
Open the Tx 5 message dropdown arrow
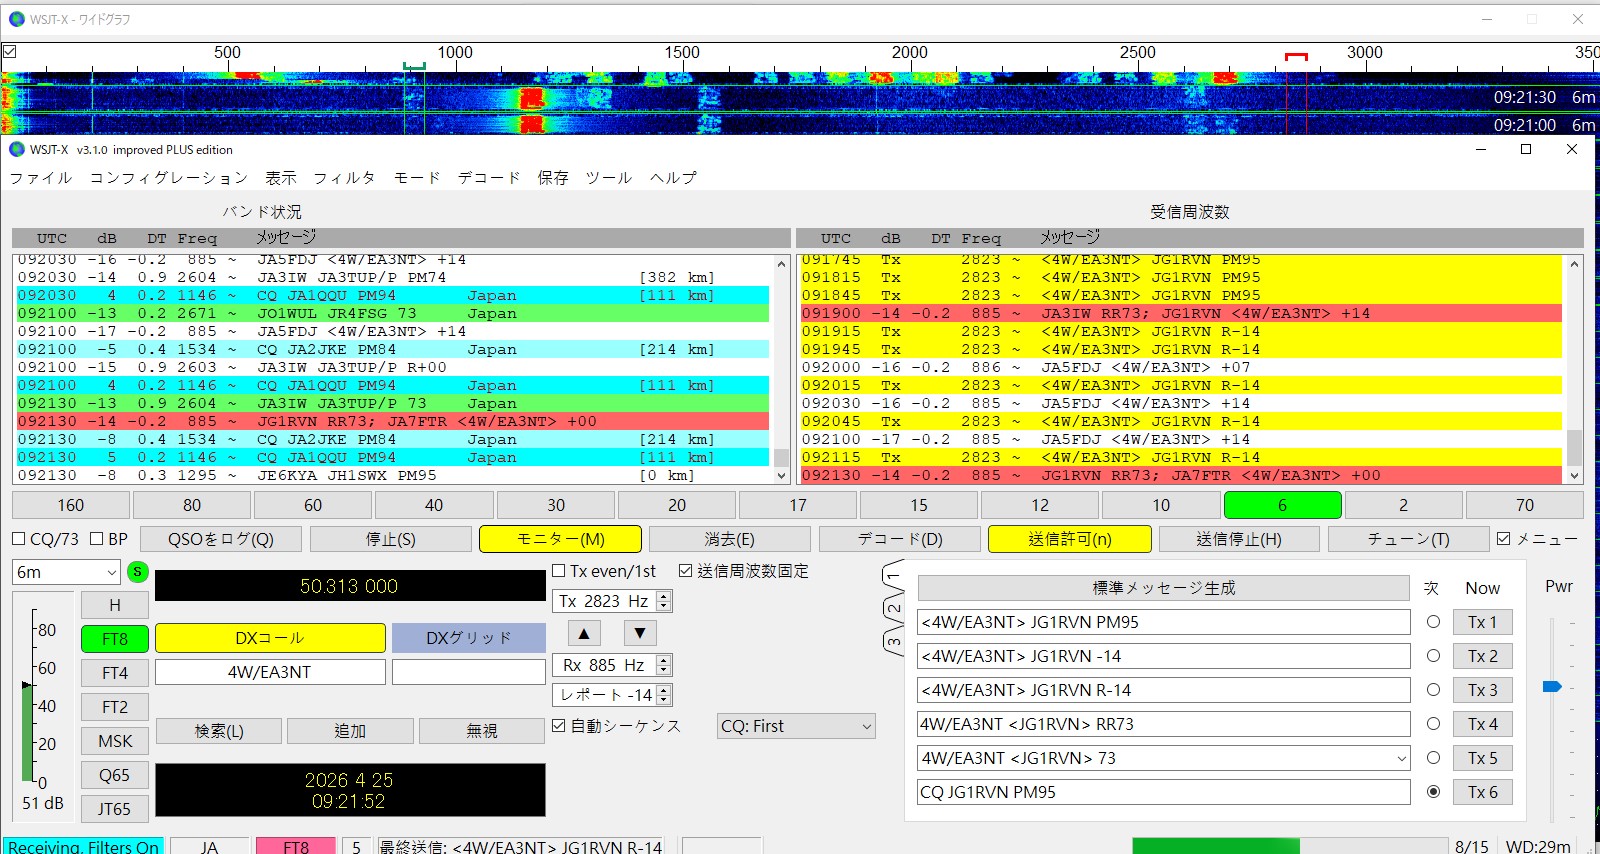(x=1401, y=758)
